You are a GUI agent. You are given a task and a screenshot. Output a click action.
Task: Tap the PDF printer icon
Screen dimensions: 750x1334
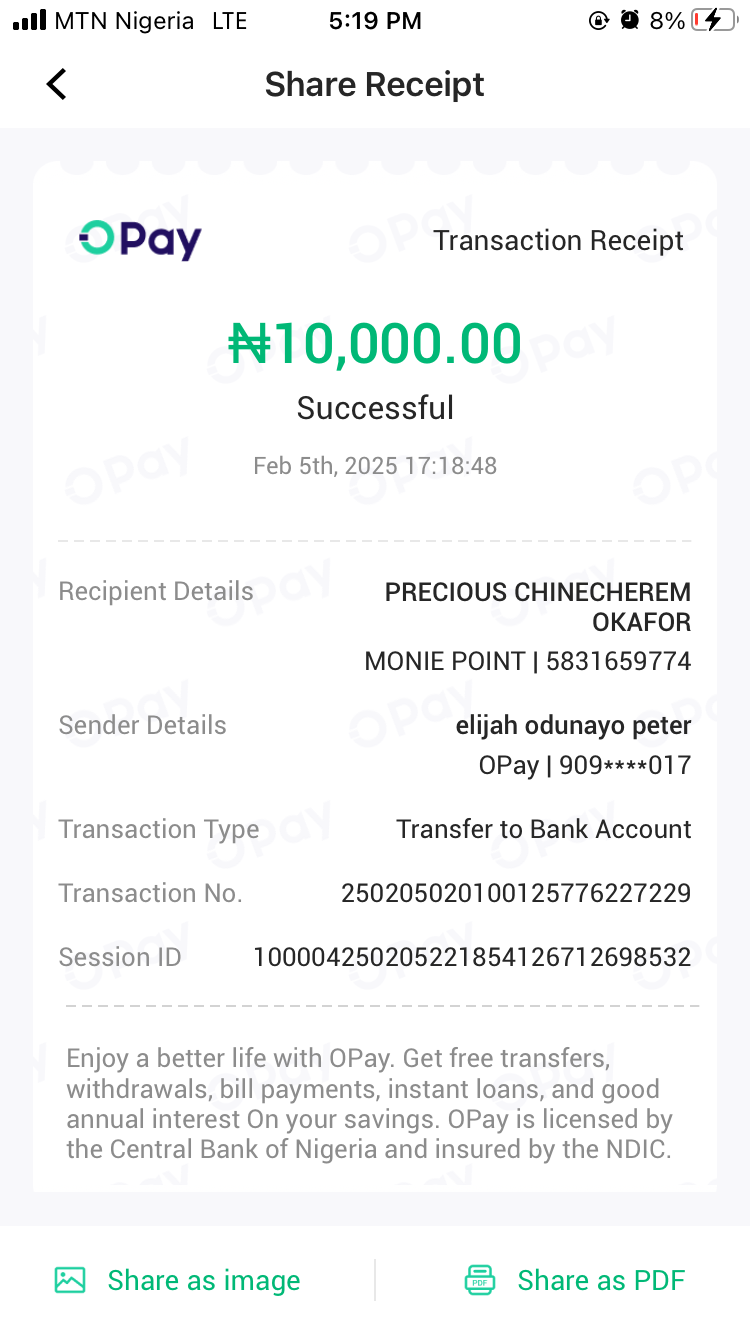480,1280
